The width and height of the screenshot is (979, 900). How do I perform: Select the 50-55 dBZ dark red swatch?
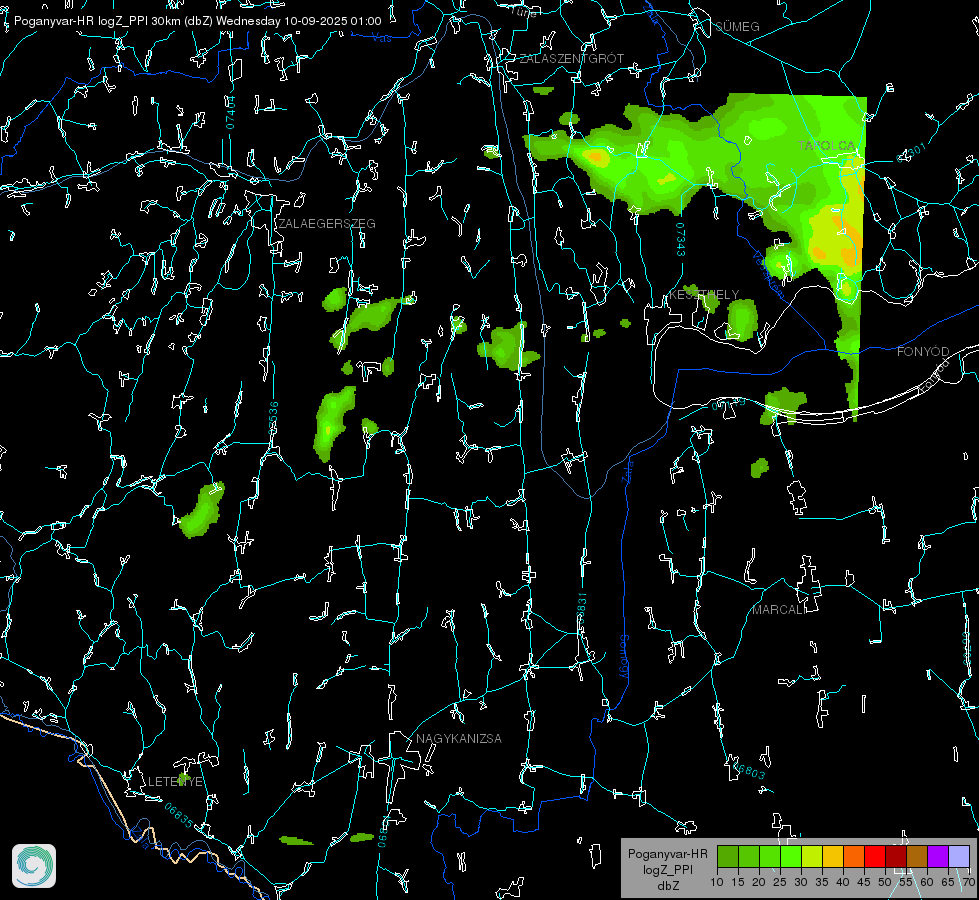(896, 856)
